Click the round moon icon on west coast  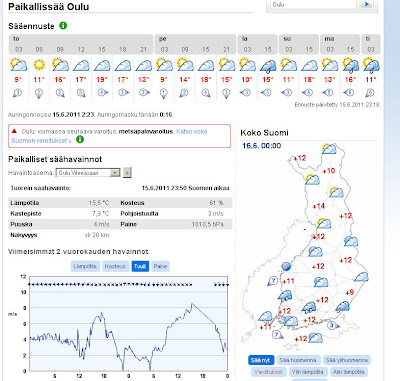286,266
